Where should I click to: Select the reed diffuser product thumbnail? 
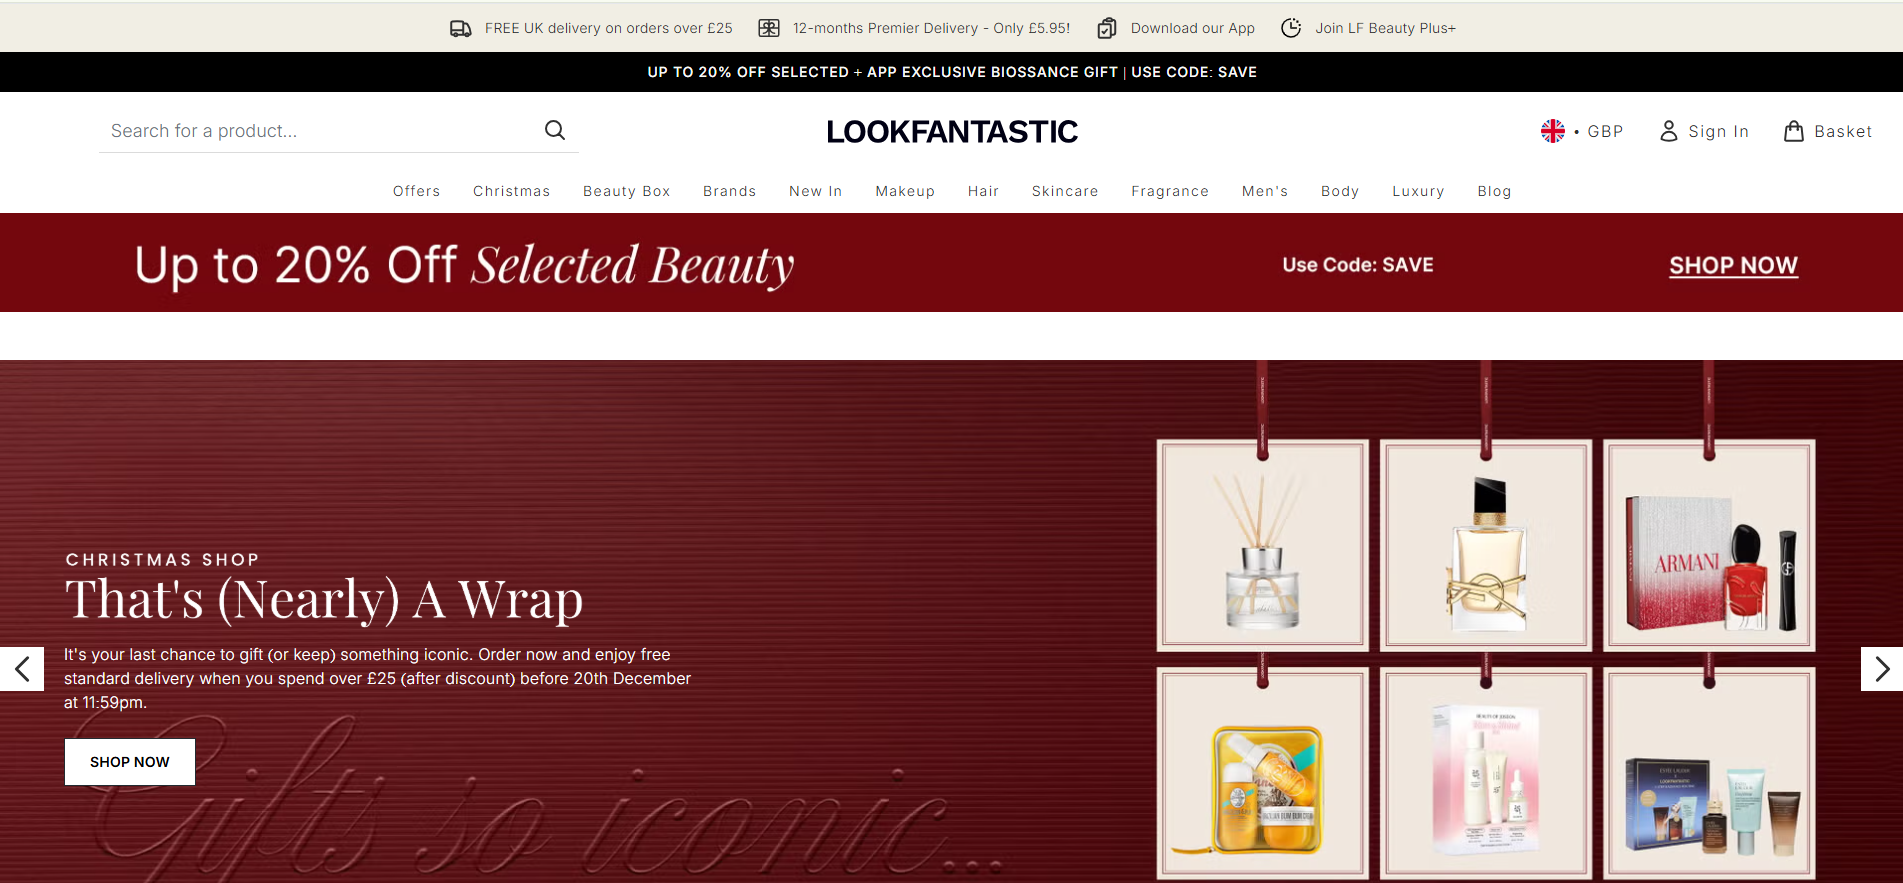[1262, 546]
